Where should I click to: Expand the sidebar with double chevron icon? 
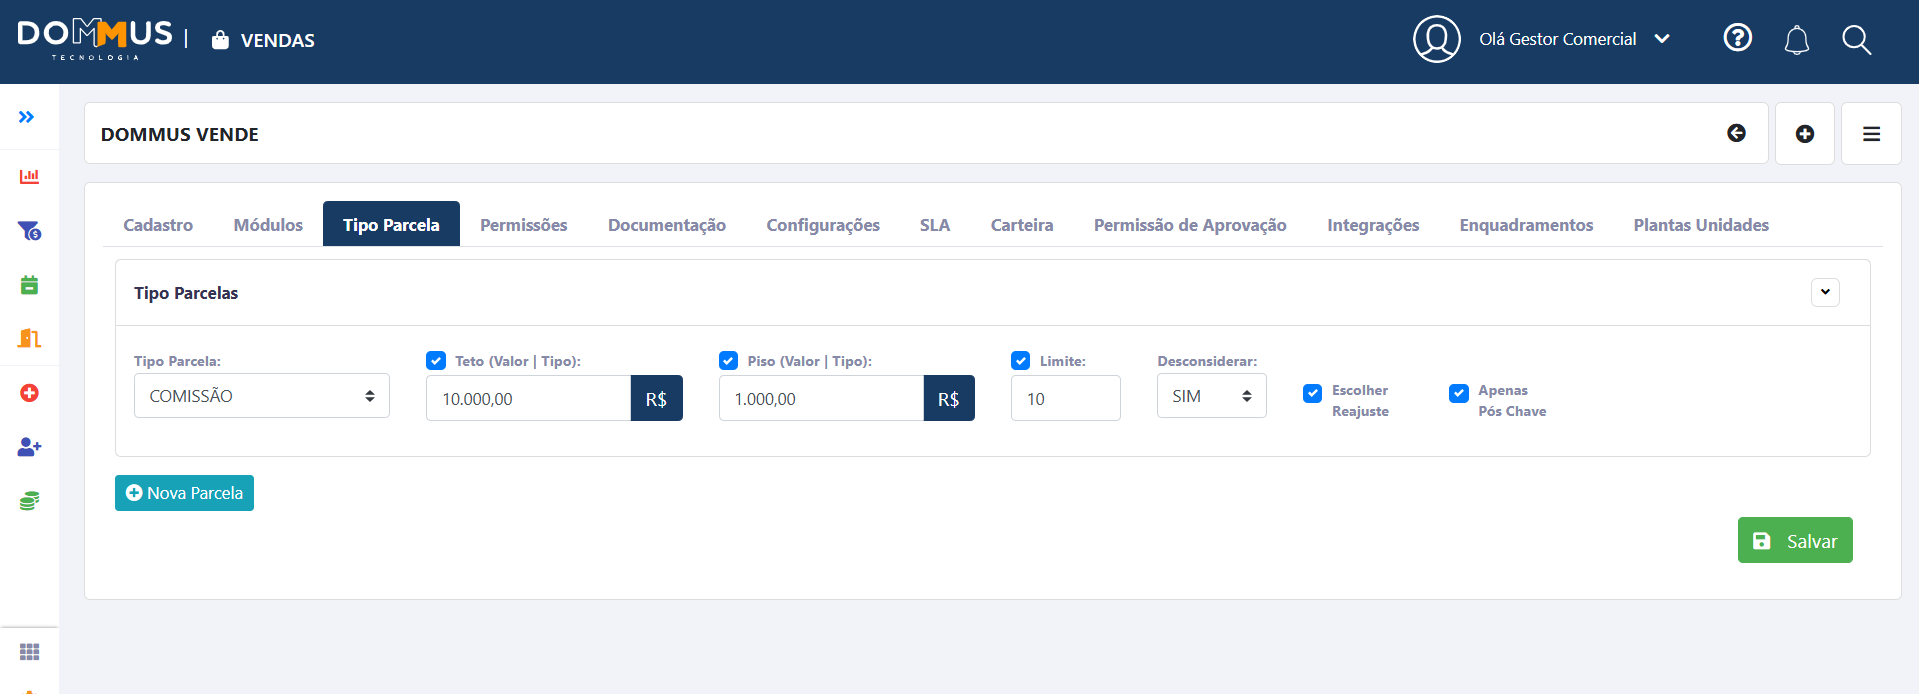(x=27, y=117)
